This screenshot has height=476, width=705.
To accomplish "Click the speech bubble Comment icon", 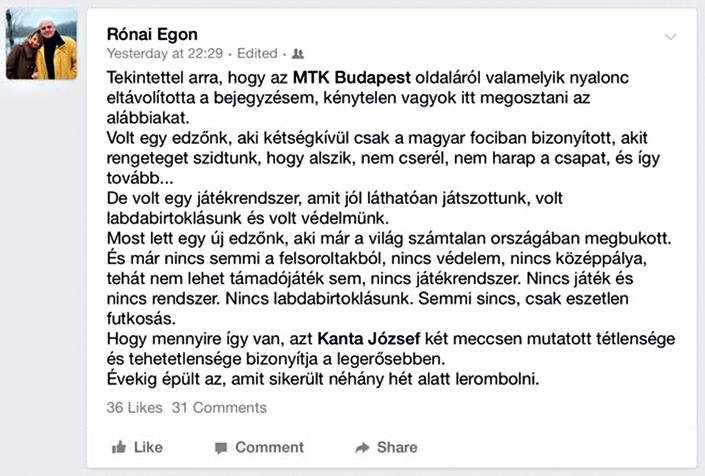I will pyautogui.click(x=221, y=448).
